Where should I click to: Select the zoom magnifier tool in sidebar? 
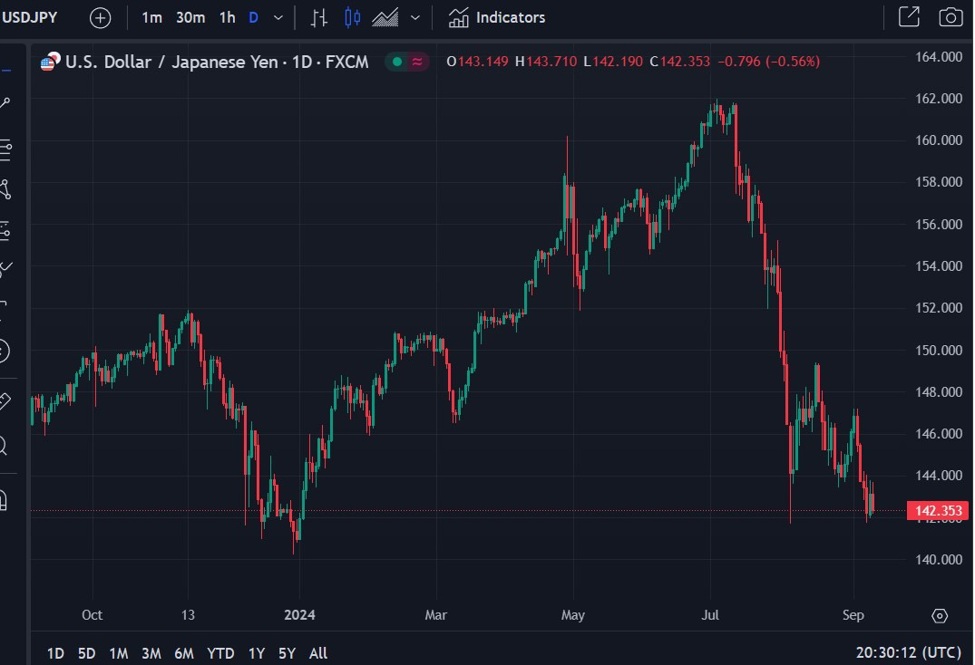(x=5, y=446)
